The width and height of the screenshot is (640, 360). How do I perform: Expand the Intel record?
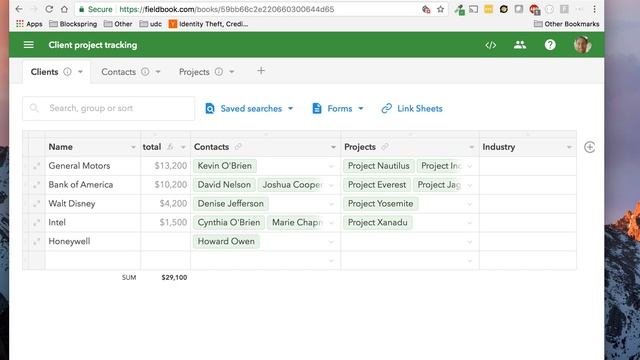(36, 222)
